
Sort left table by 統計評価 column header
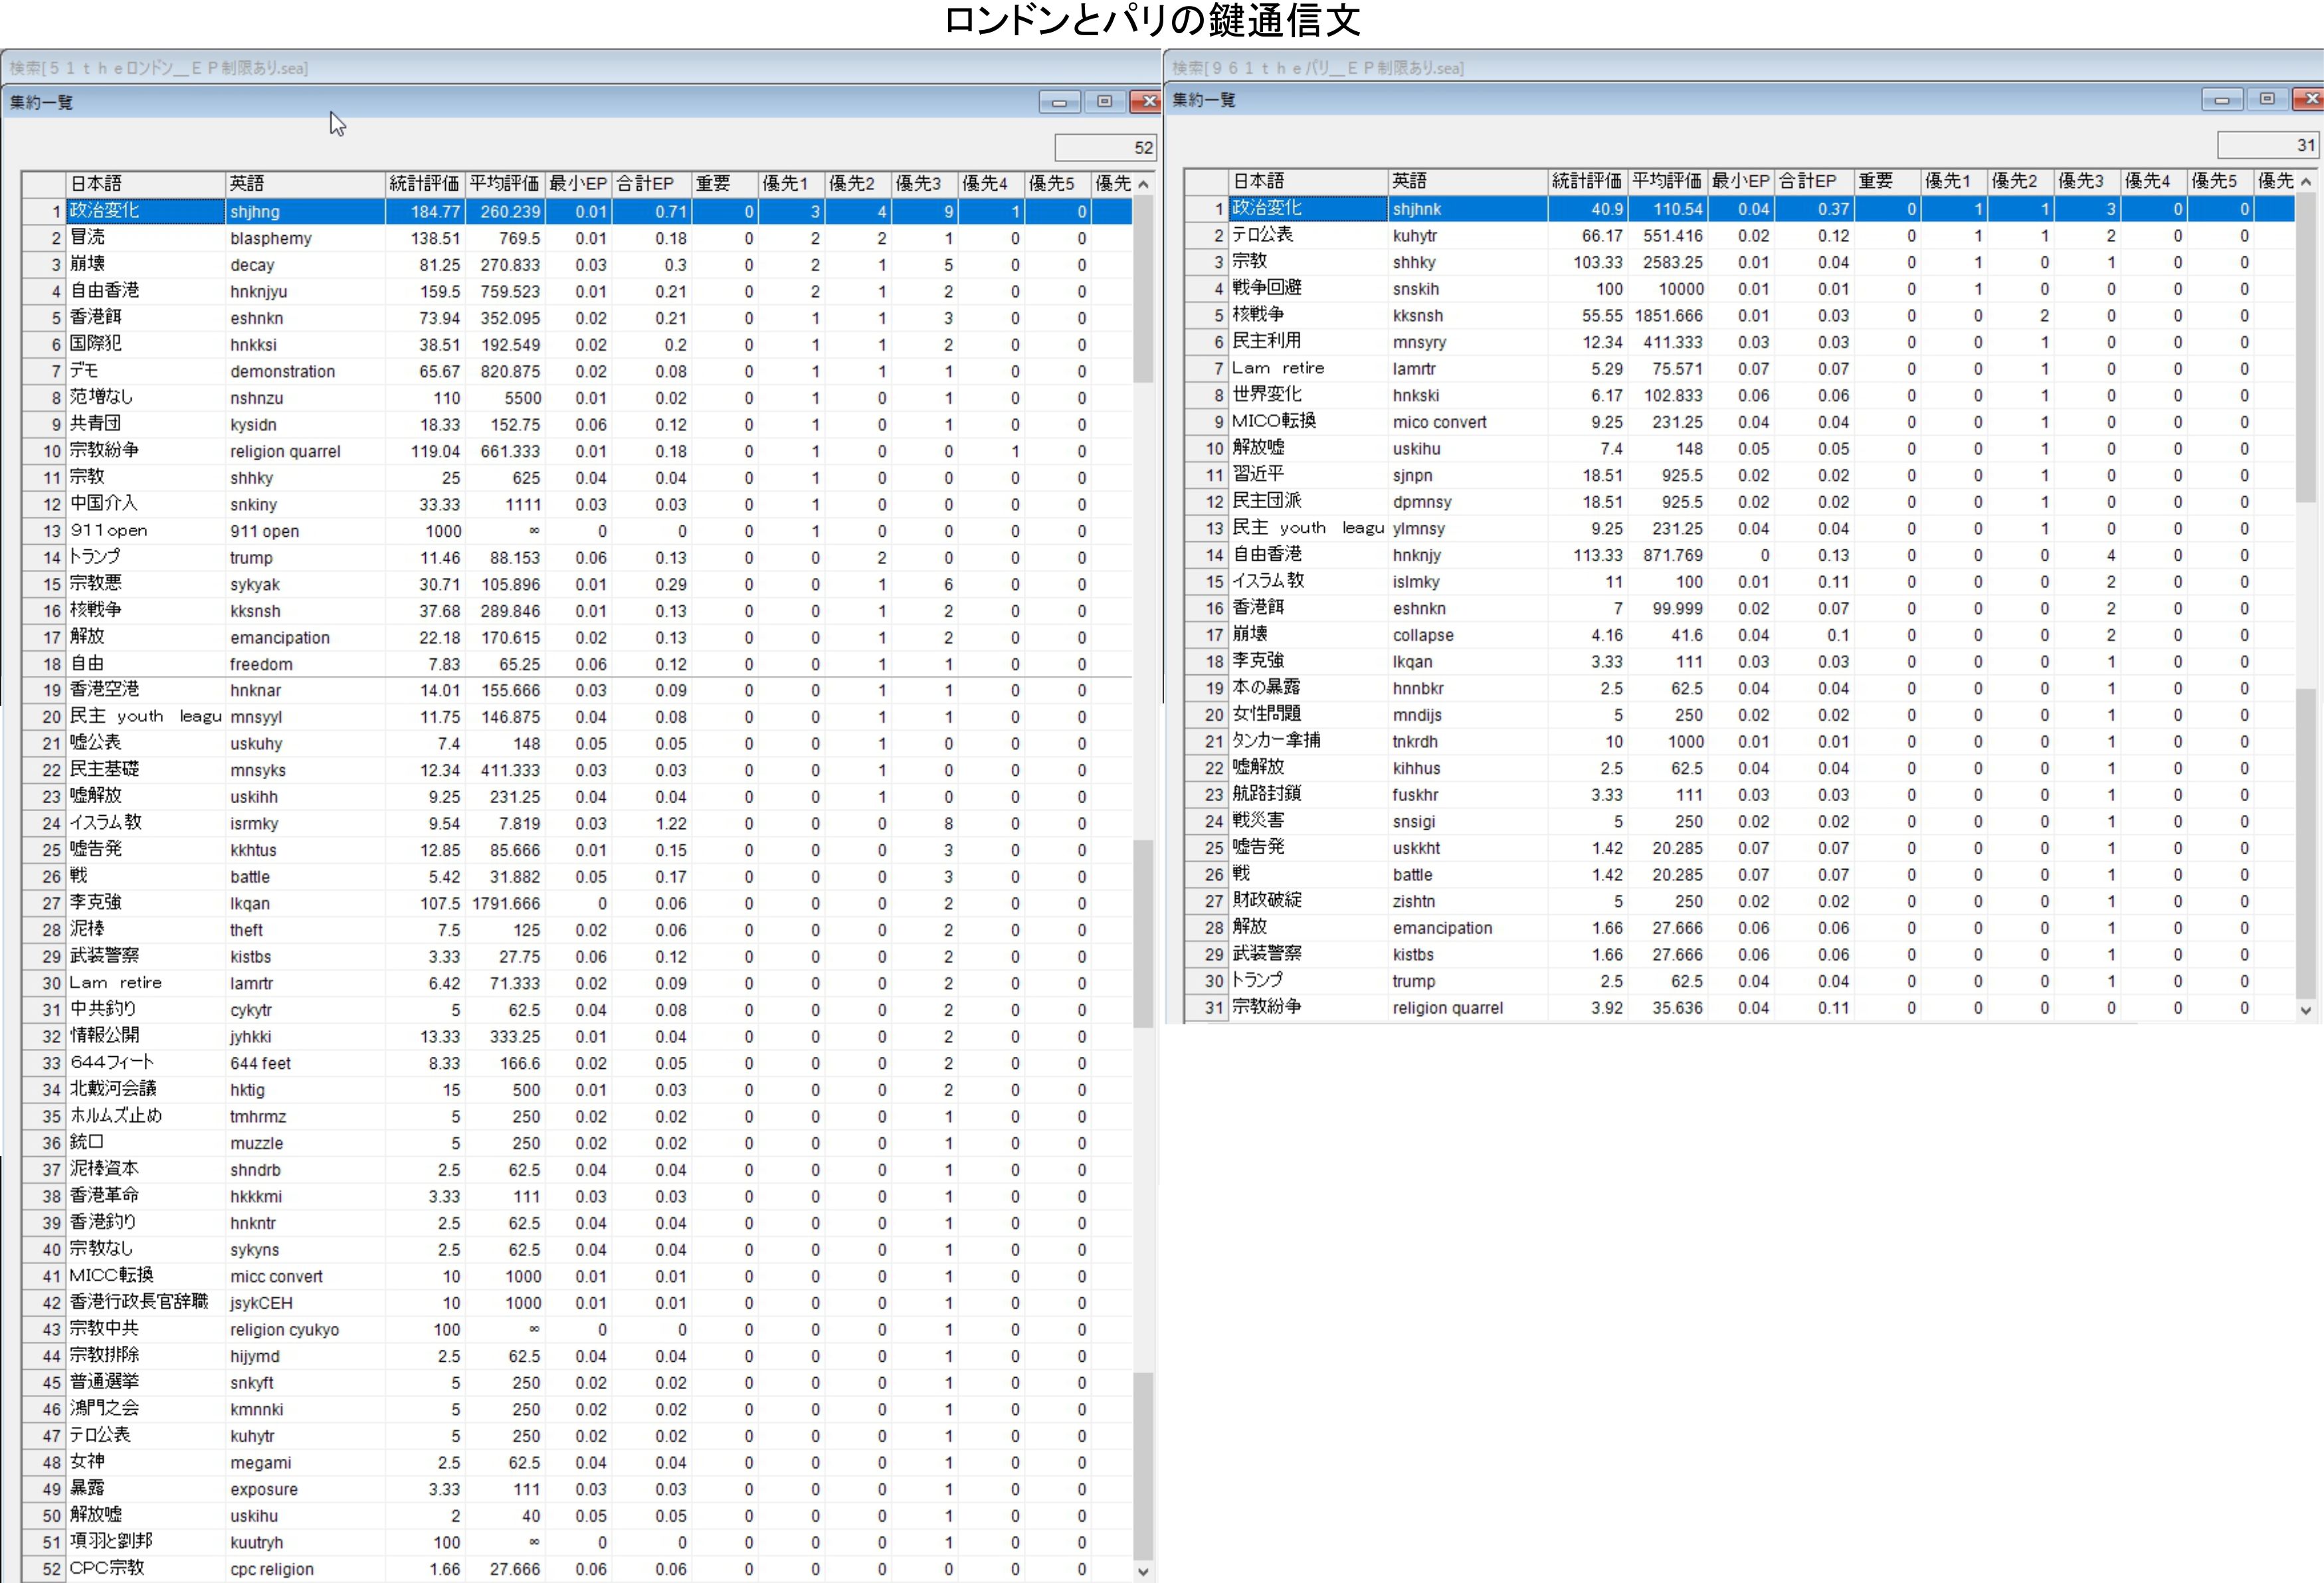click(x=424, y=184)
